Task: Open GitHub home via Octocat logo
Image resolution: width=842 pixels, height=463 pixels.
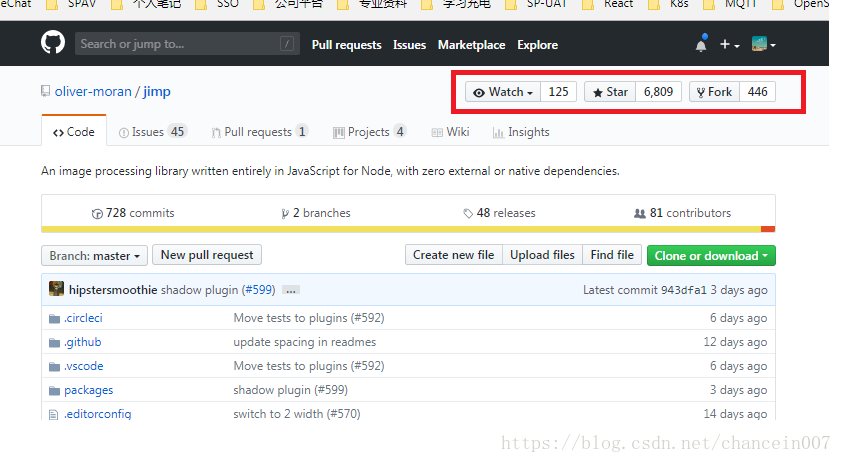Action: point(53,43)
